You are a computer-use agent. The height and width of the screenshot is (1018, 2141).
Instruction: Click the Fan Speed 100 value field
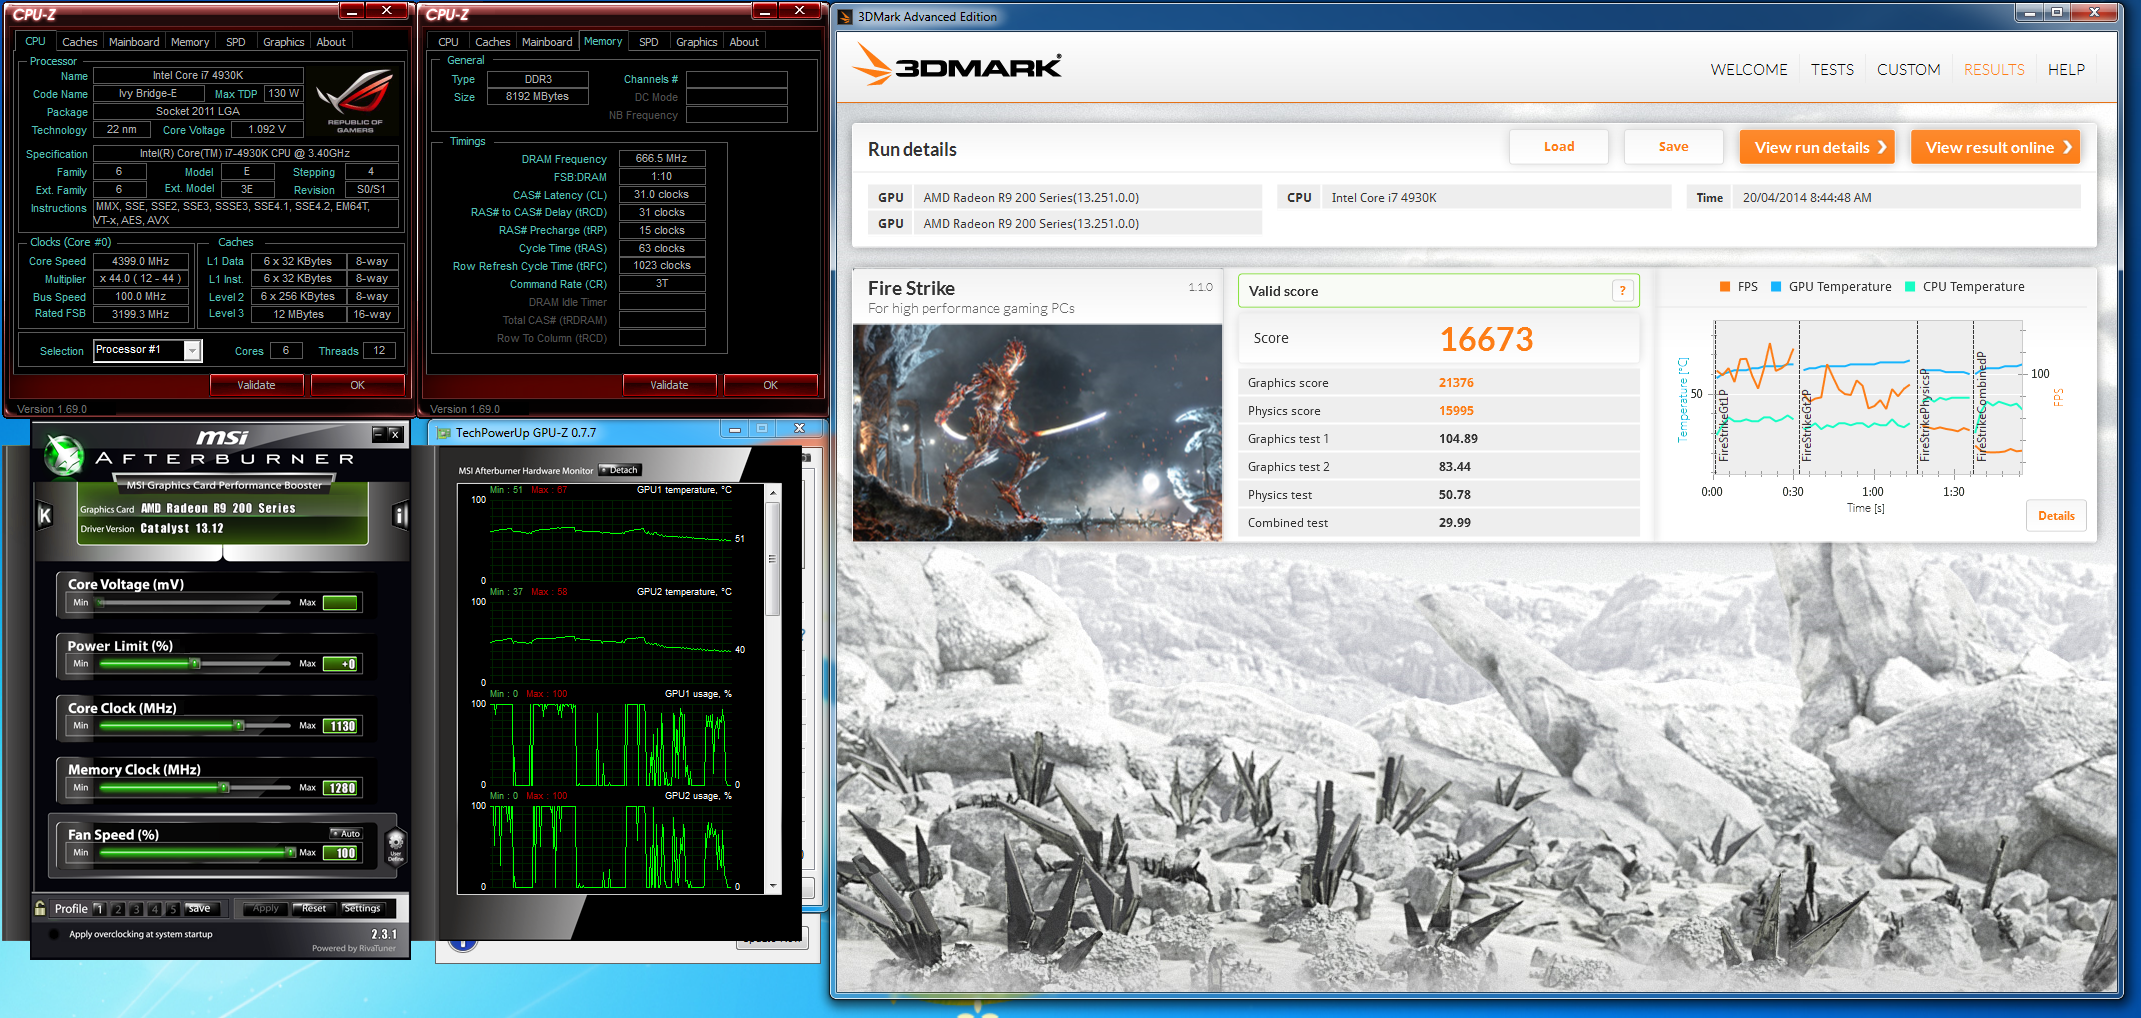(x=342, y=853)
